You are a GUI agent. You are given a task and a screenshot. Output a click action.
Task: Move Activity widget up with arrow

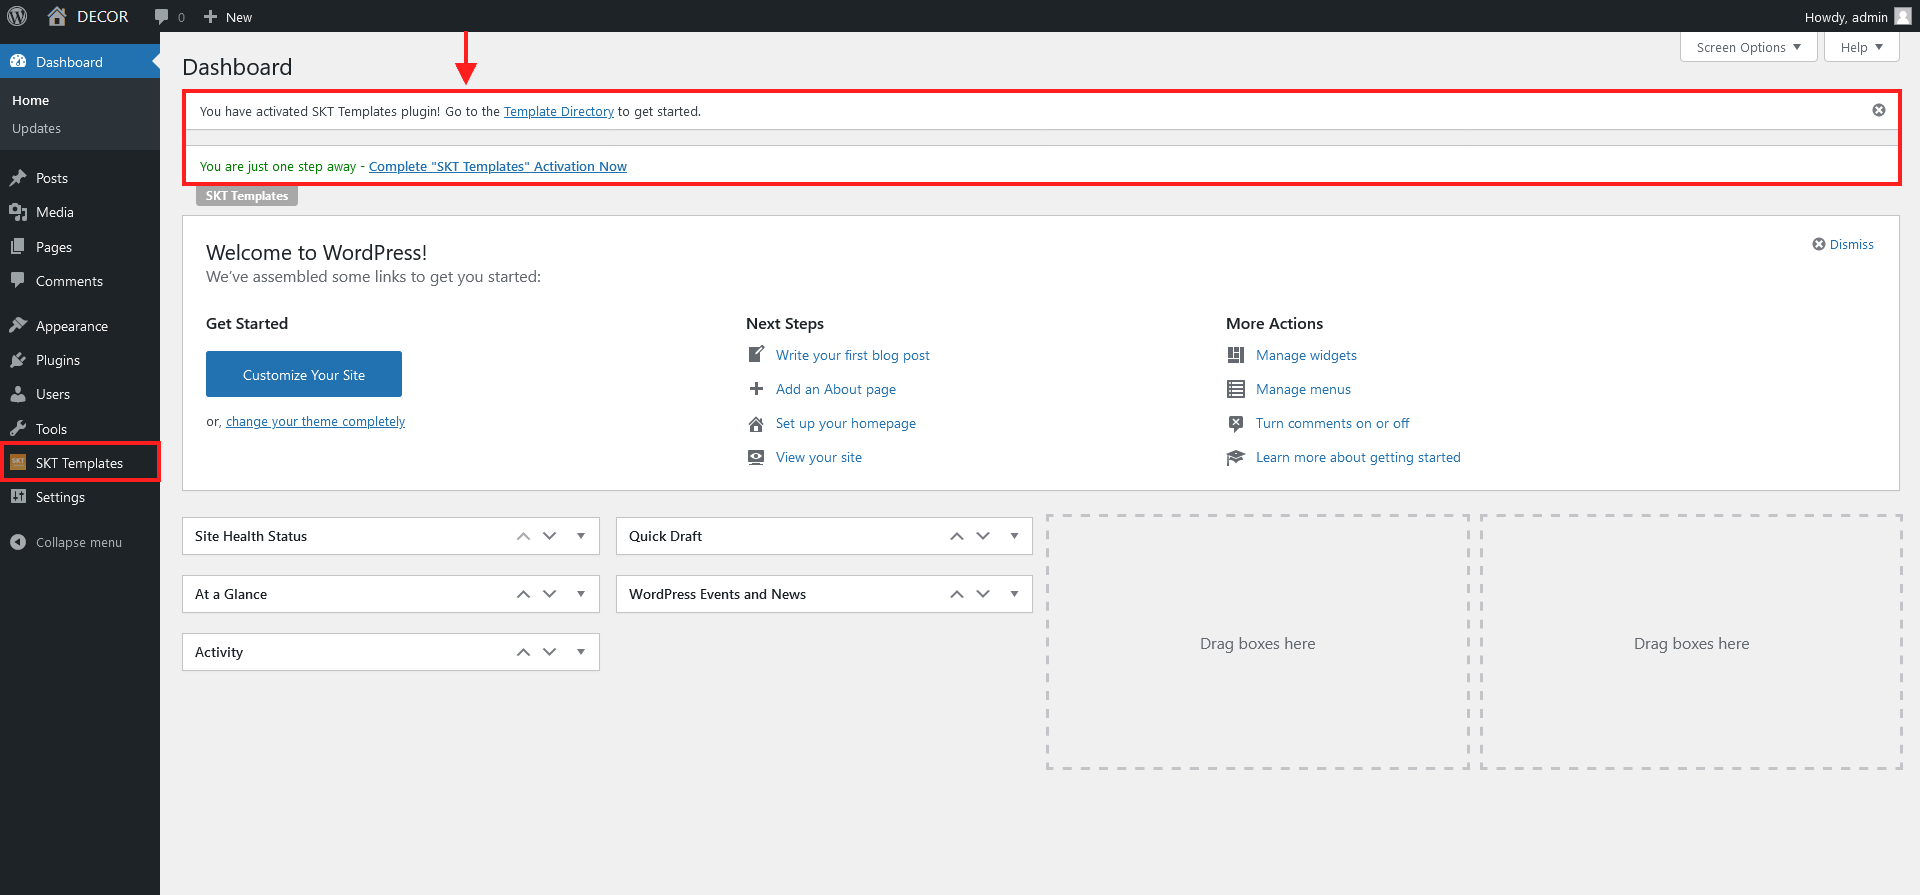coord(523,652)
